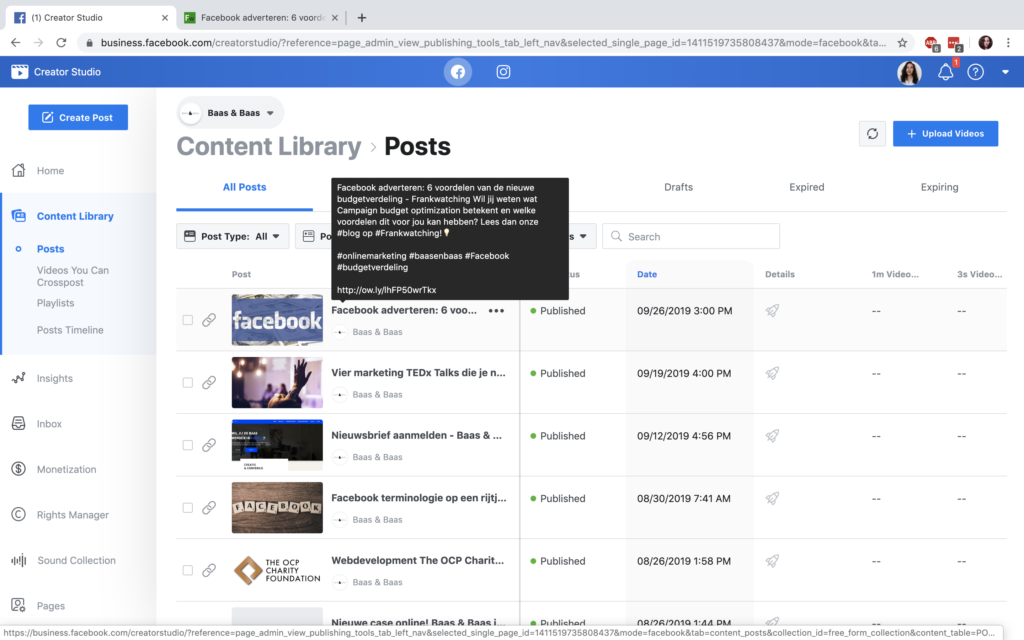Sort by the Date column header
The height and width of the screenshot is (640, 1024).
[x=647, y=274]
